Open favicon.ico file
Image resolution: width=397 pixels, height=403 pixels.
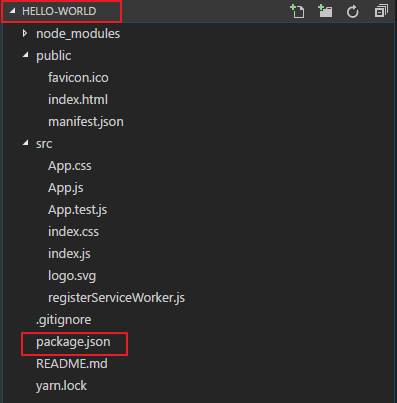[78, 78]
